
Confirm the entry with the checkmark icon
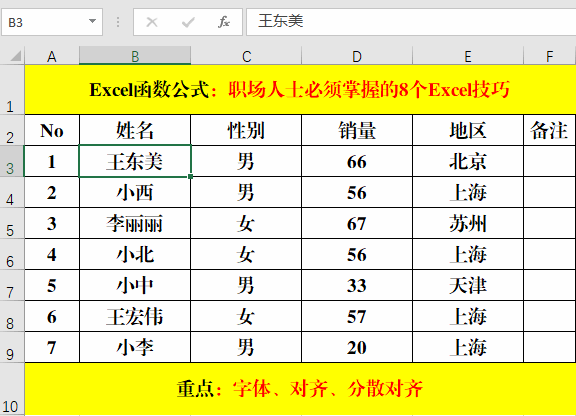click(188, 22)
